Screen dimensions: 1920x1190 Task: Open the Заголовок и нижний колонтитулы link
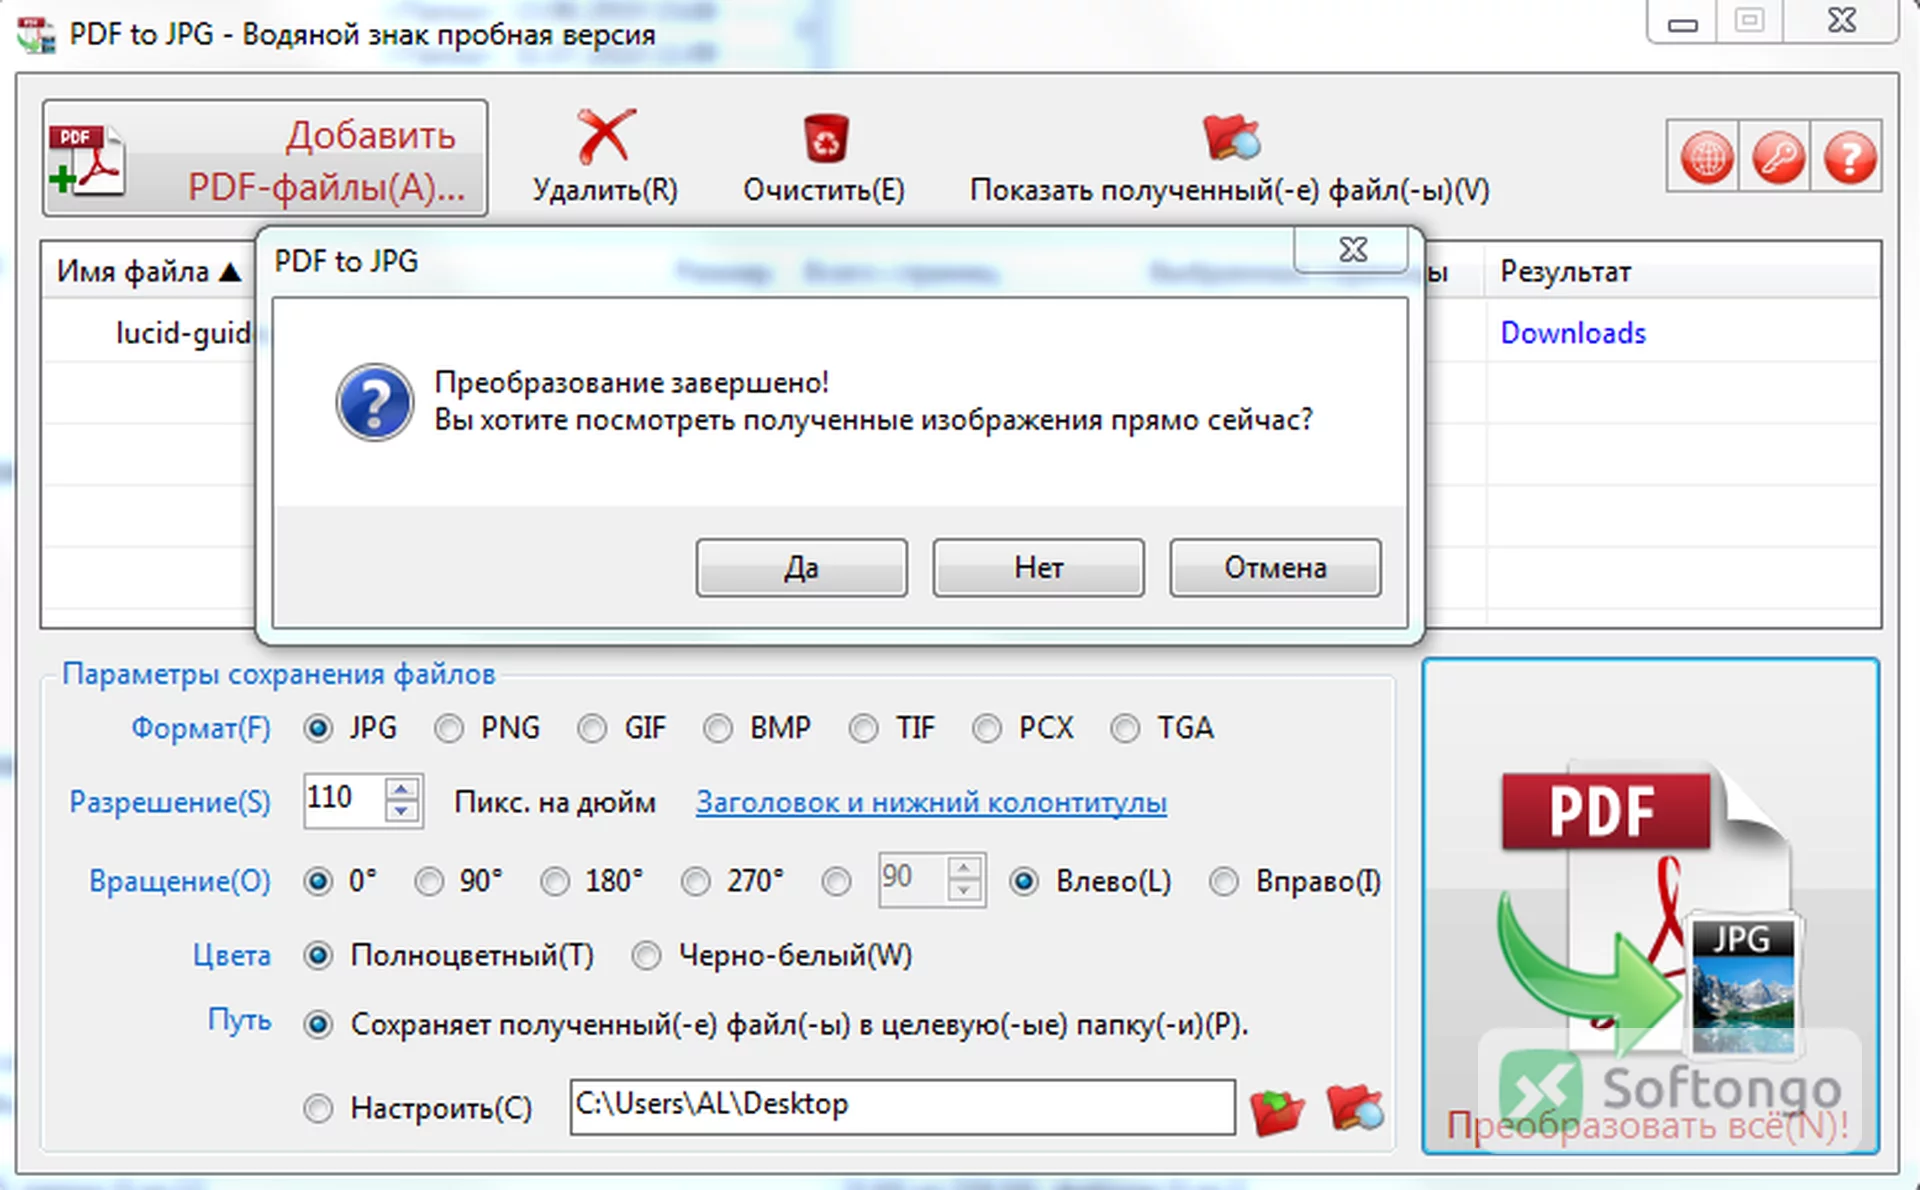pyautogui.click(x=931, y=803)
